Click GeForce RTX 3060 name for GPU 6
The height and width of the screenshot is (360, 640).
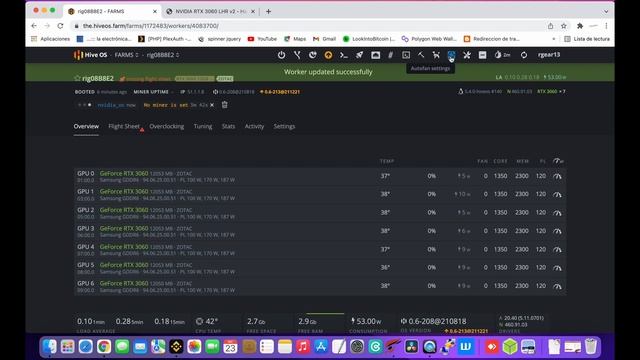124,283
